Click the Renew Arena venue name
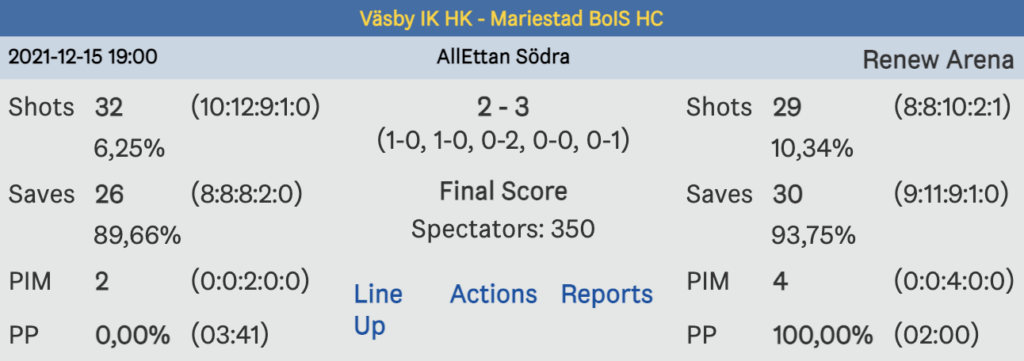 tap(938, 60)
